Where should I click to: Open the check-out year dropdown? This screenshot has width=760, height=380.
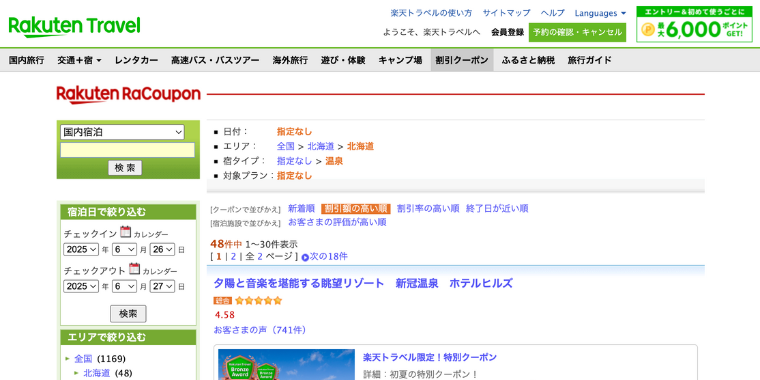coord(81,286)
